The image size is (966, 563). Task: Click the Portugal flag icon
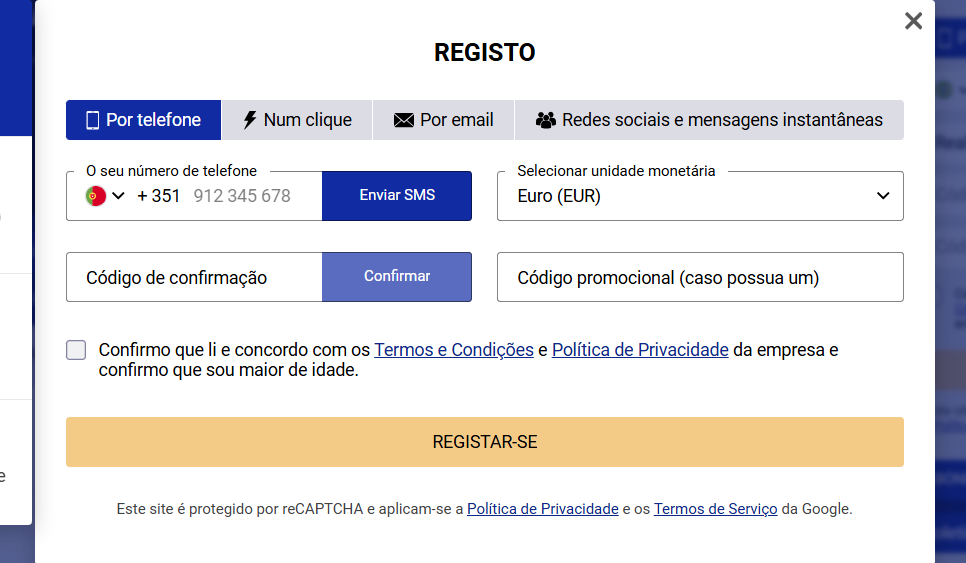pyautogui.click(x=96, y=196)
